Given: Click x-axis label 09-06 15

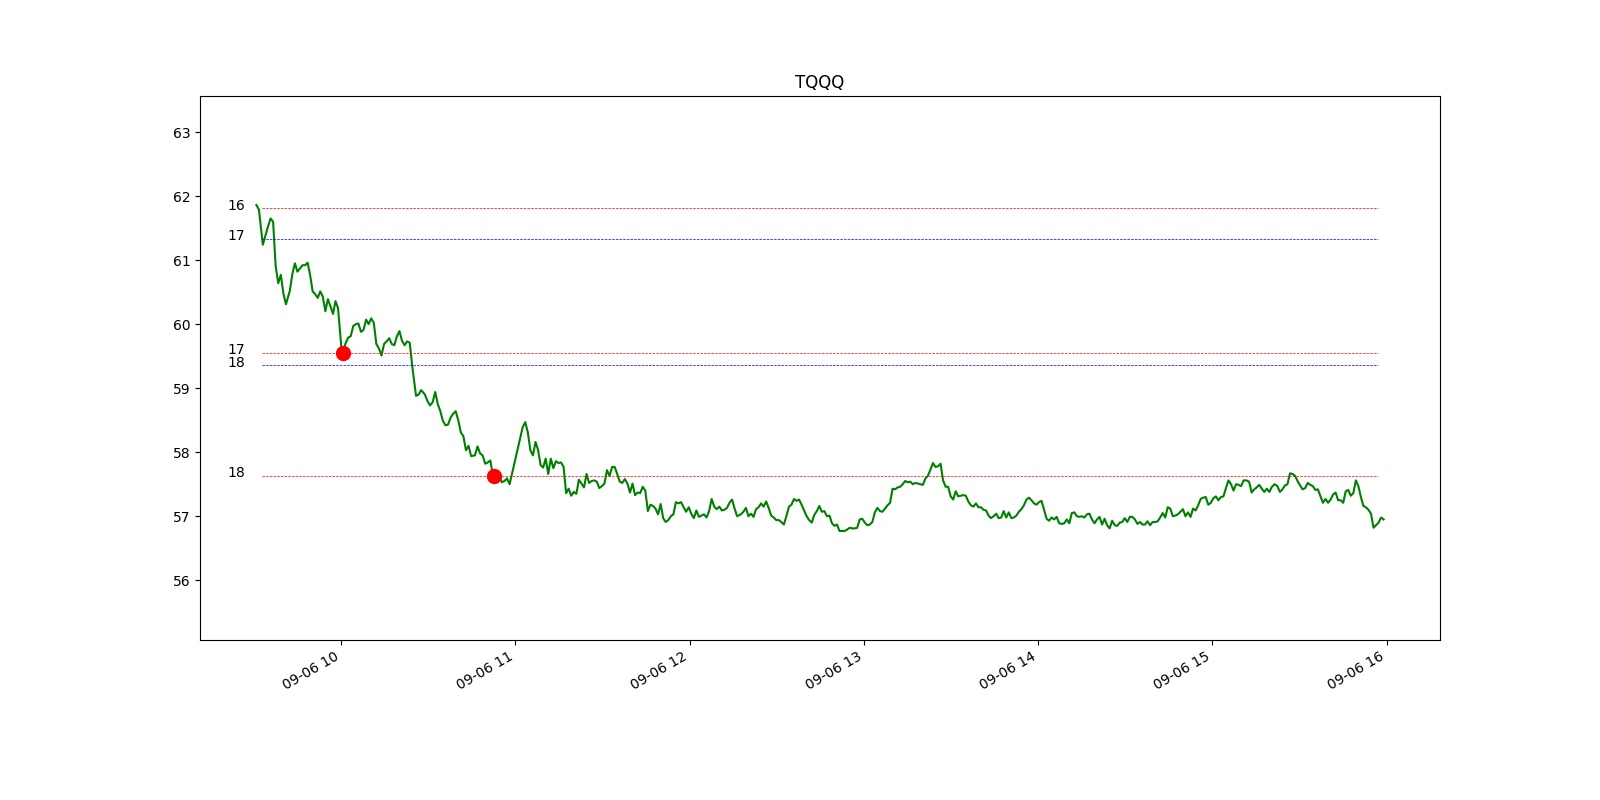Looking at the screenshot, I should (x=1182, y=669).
